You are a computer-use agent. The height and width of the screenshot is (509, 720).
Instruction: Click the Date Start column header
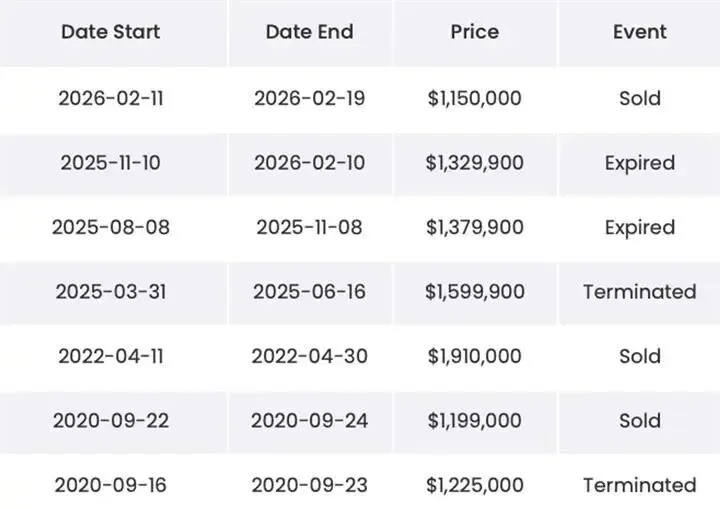tap(111, 32)
